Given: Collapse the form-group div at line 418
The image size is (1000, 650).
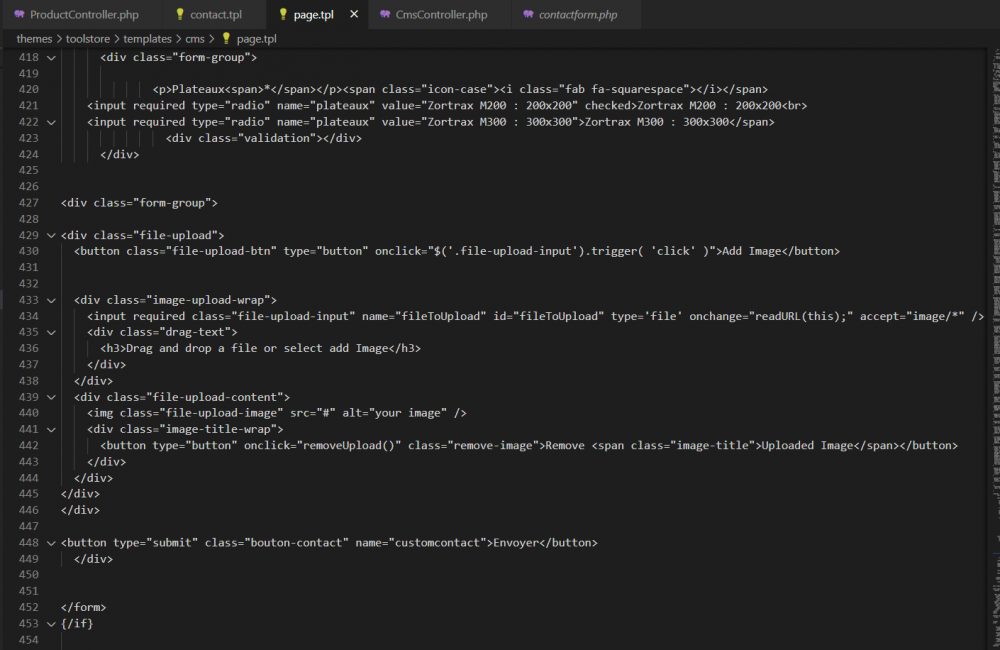Looking at the screenshot, I should pyautogui.click(x=51, y=57).
